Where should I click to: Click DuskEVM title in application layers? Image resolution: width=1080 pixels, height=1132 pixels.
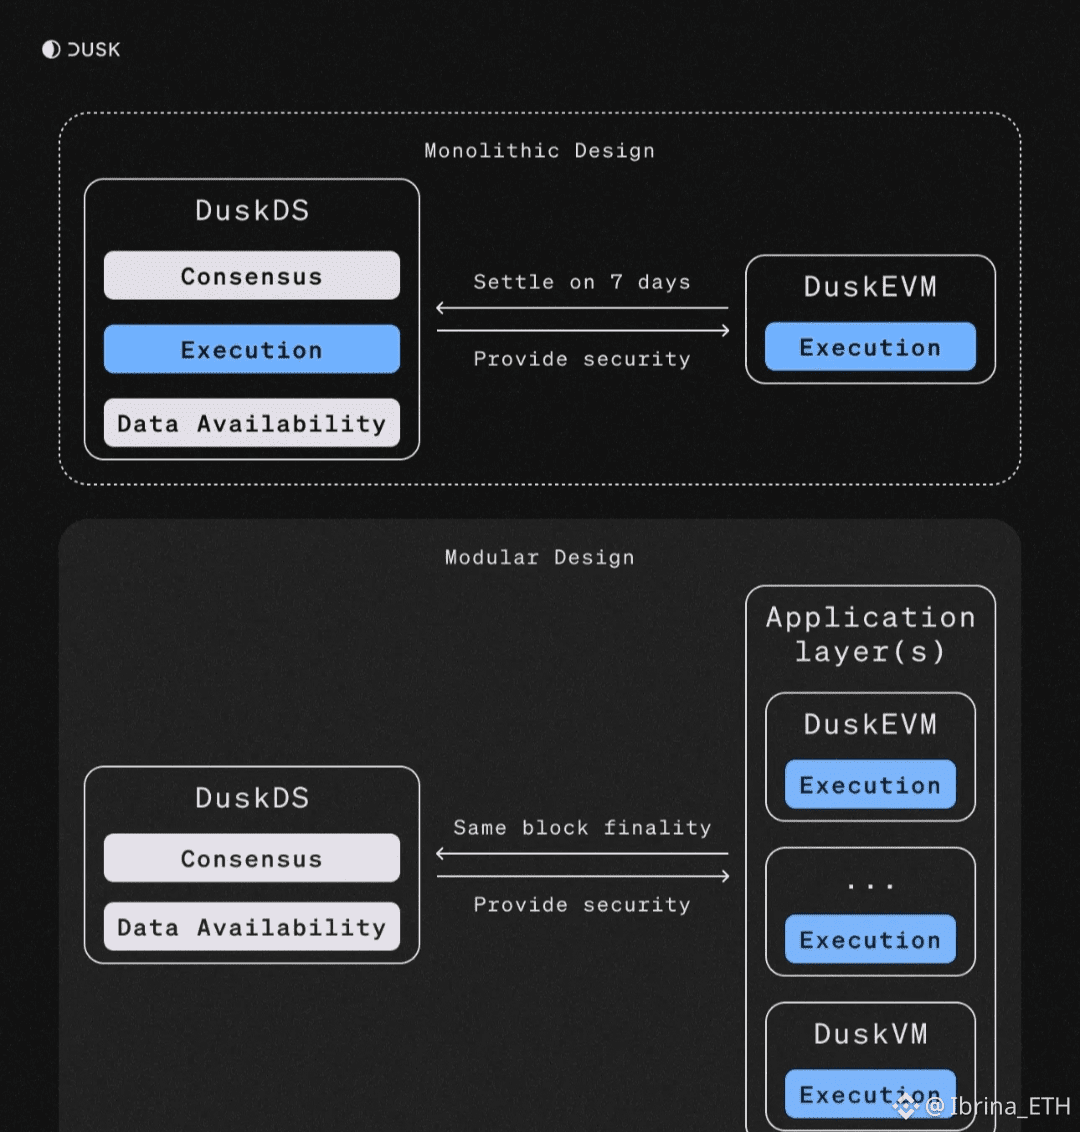[871, 724]
